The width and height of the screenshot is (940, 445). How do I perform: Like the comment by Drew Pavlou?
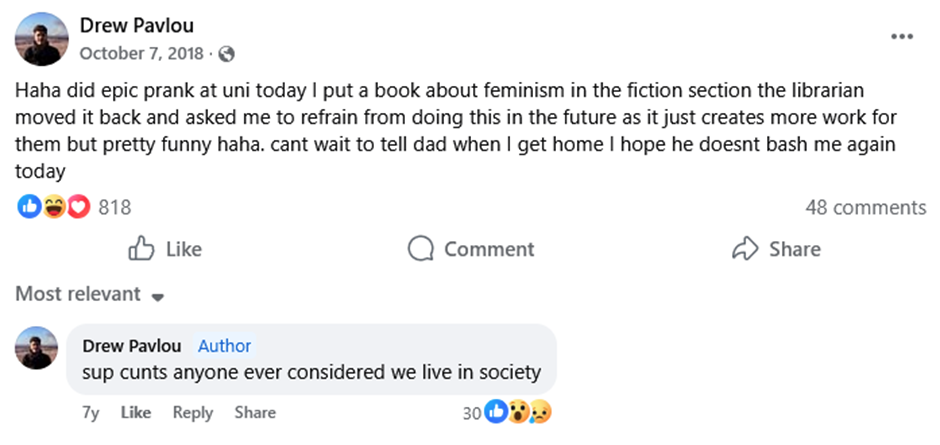135,412
